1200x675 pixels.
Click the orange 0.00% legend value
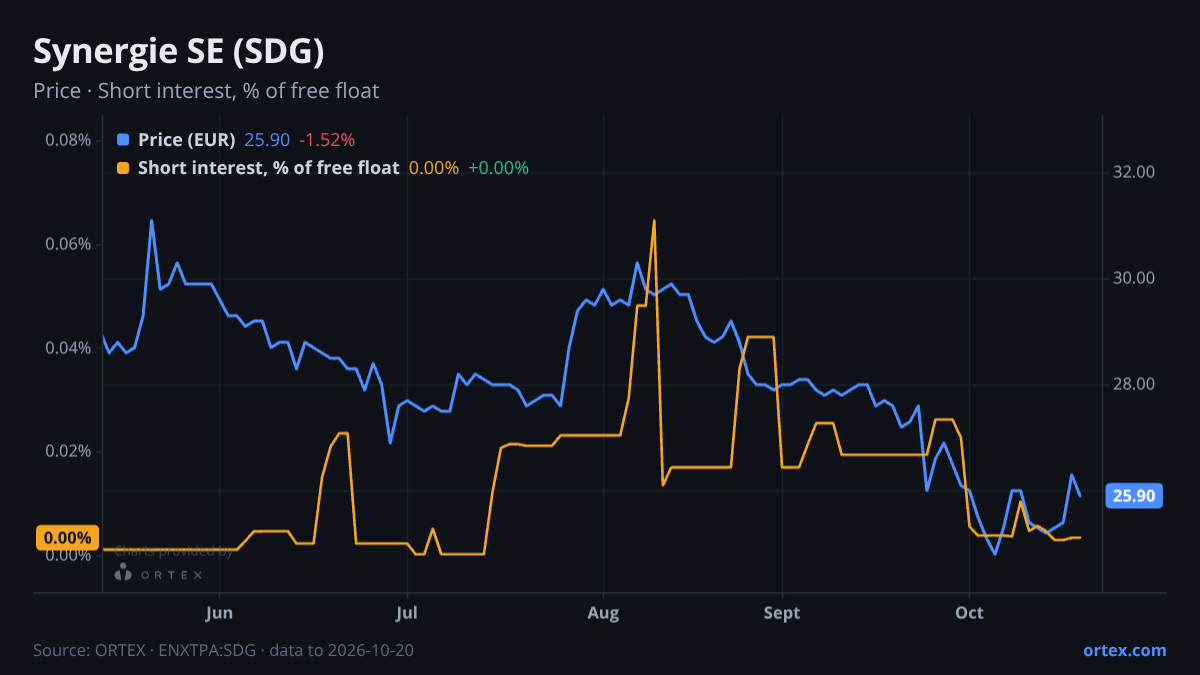tap(434, 168)
